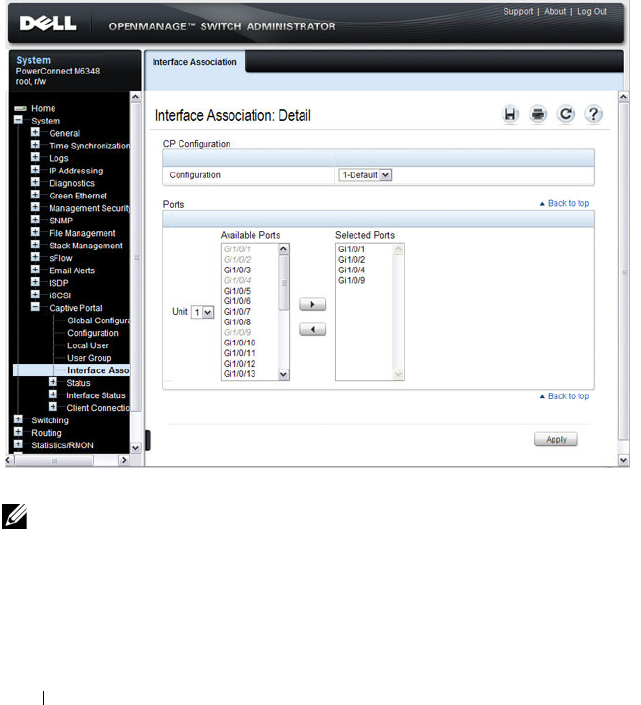
Task: Select Gi1/0/13 in Available Ports
Action: 240,374
